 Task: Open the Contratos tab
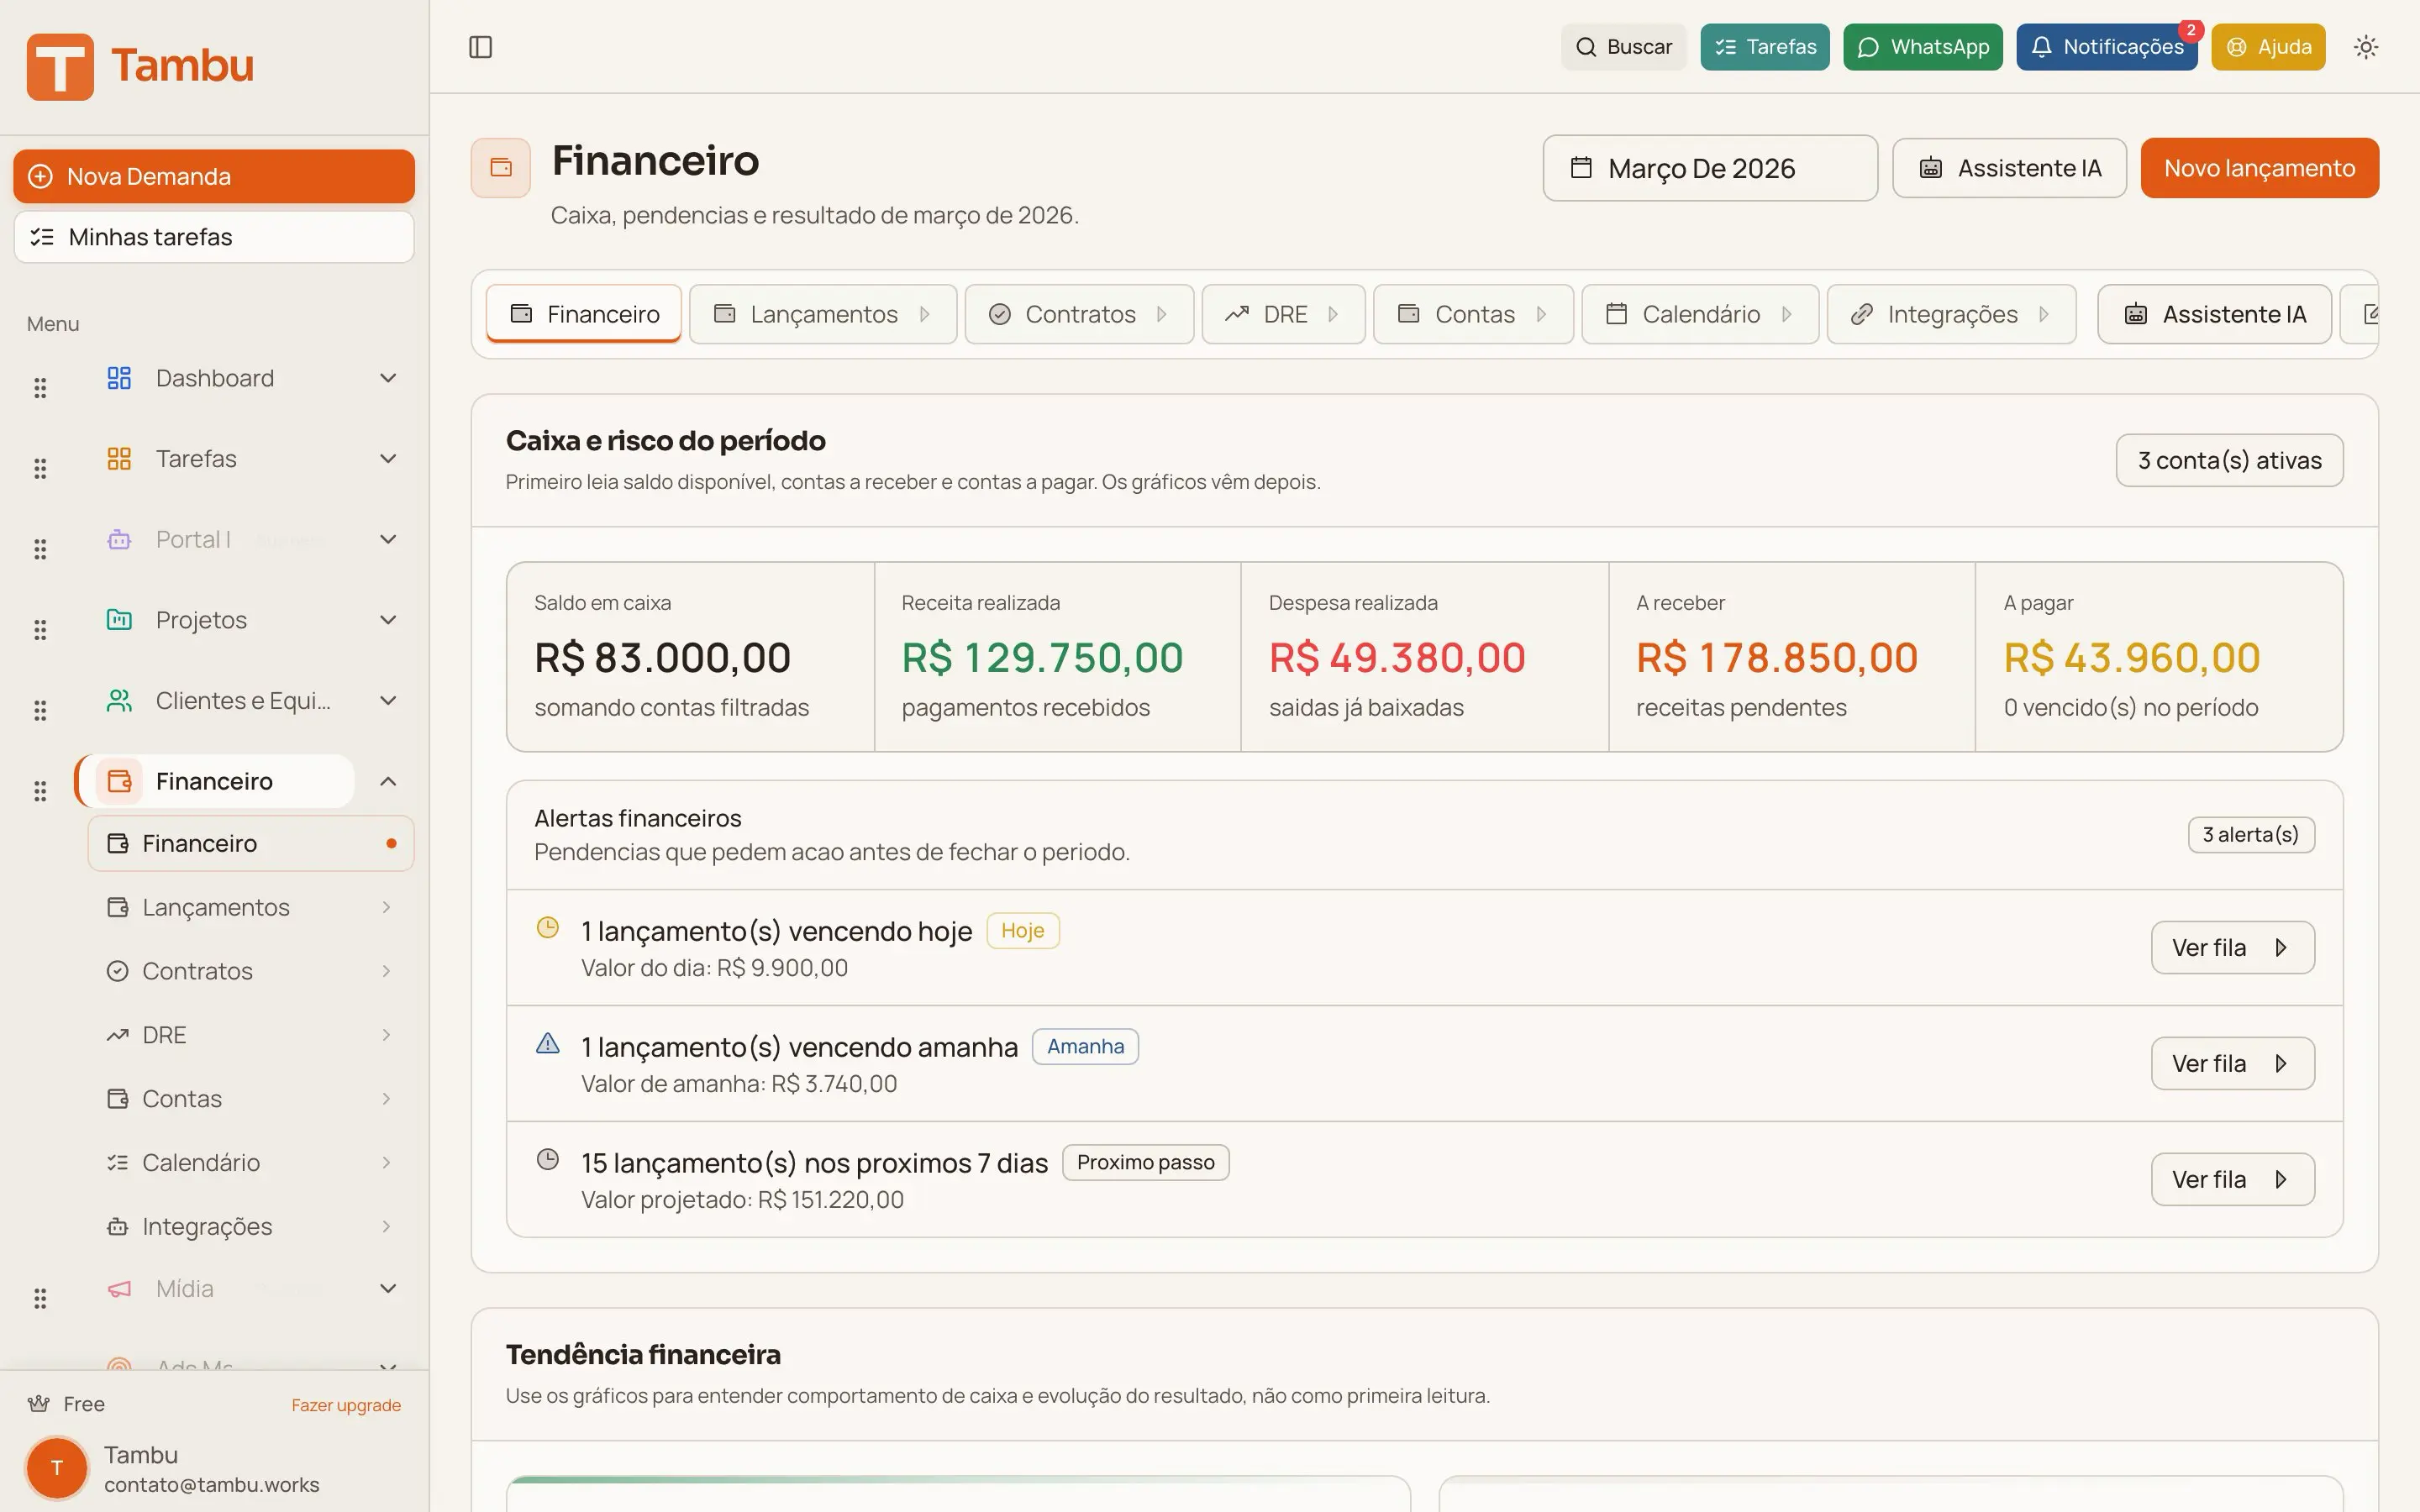[x=1079, y=314]
